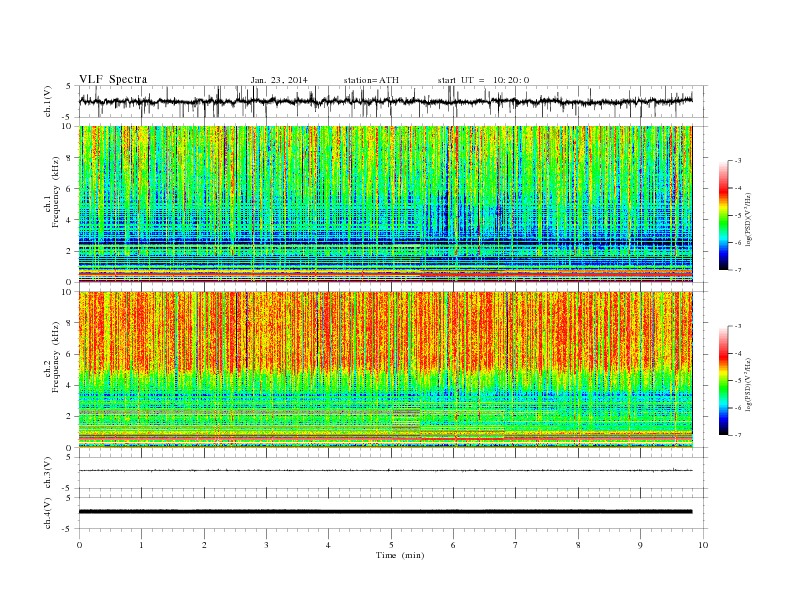Click the ch.2 spectrogram color scale bar
The width and height of the screenshot is (792, 612).
(x=723, y=380)
